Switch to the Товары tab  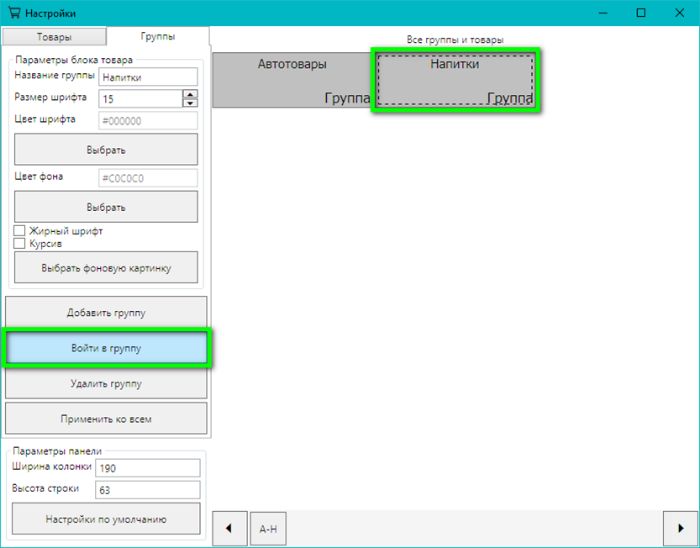pos(54,37)
